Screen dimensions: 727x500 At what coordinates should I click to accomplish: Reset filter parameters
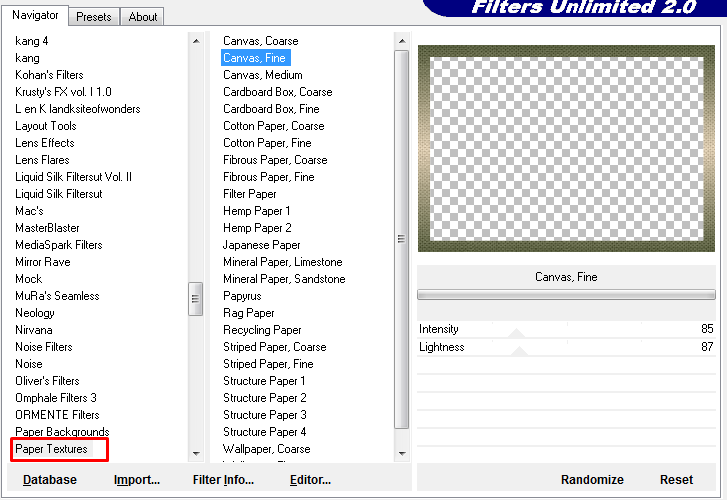click(x=676, y=480)
